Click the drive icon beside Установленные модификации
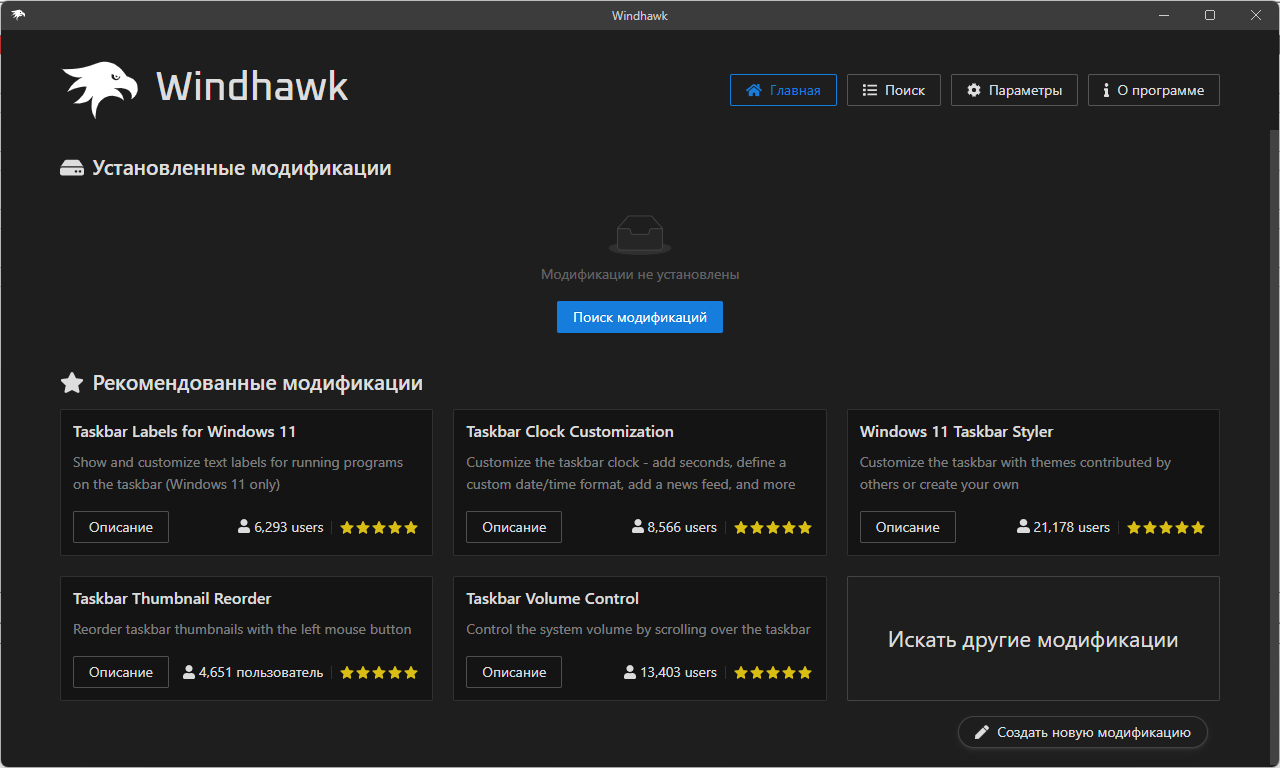The width and height of the screenshot is (1280, 768). pos(72,169)
